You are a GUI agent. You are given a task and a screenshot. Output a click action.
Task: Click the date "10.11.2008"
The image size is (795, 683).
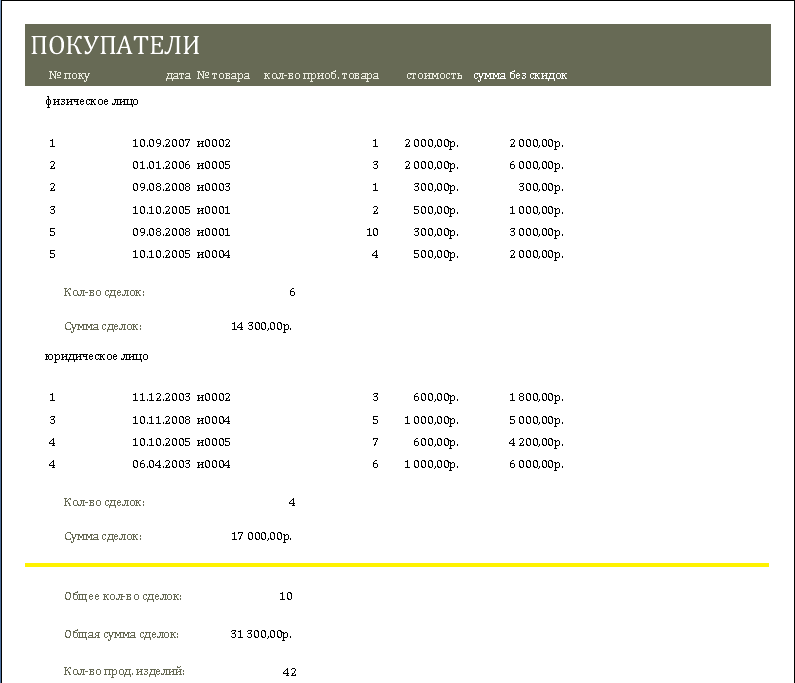pyautogui.click(x=161, y=420)
